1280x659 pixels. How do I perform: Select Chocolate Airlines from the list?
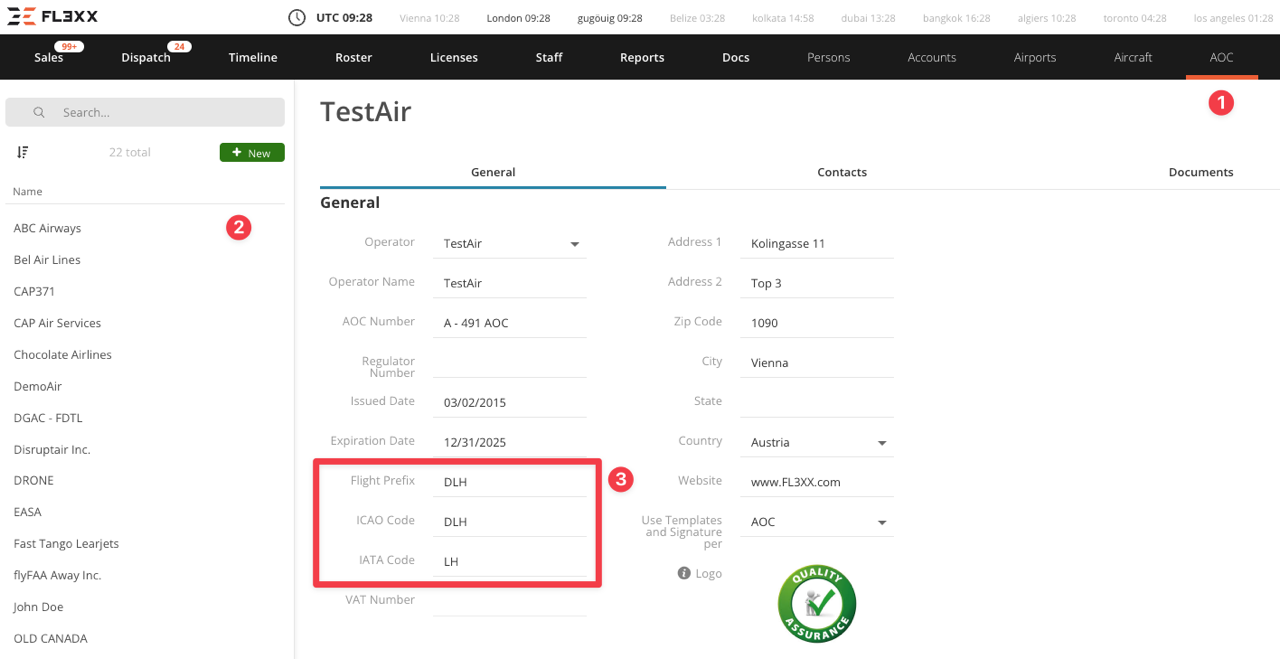click(63, 355)
